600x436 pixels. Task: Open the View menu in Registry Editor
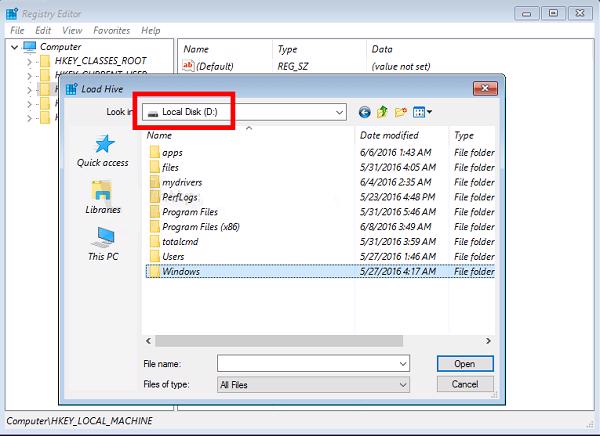click(x=72, y=31)
